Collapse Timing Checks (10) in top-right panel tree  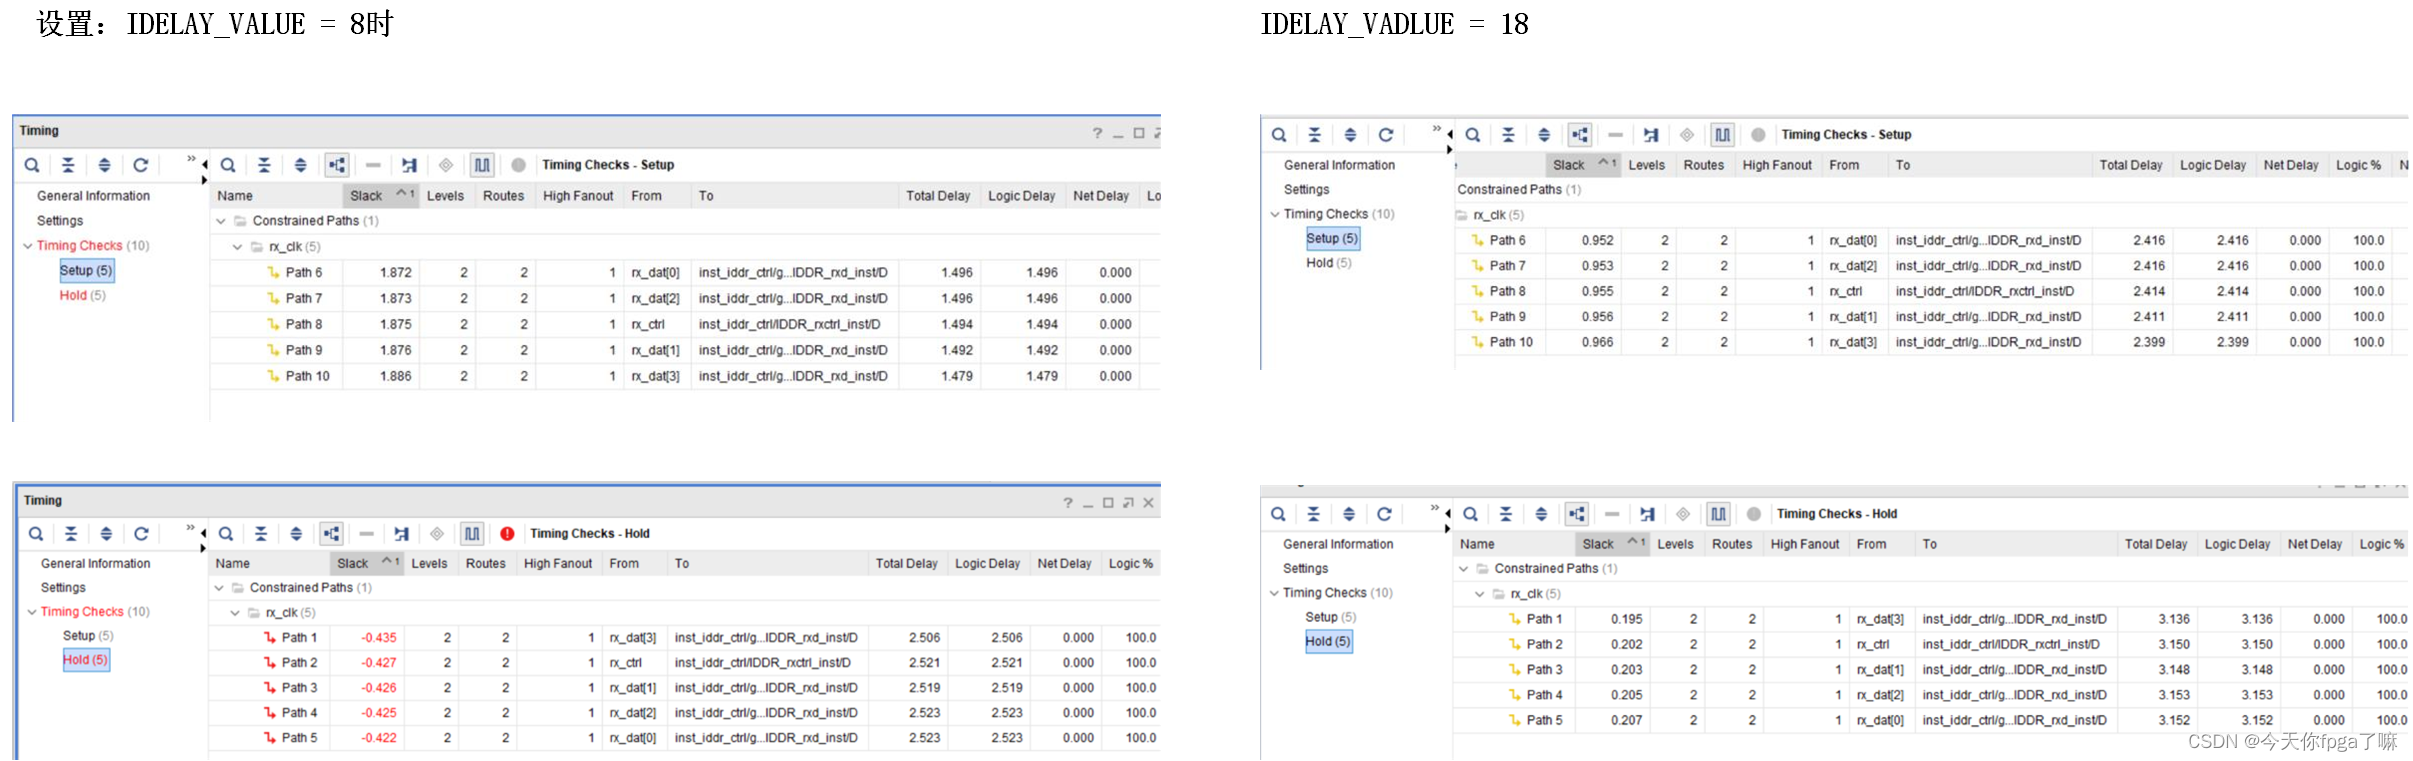[x=1275, y=214]
